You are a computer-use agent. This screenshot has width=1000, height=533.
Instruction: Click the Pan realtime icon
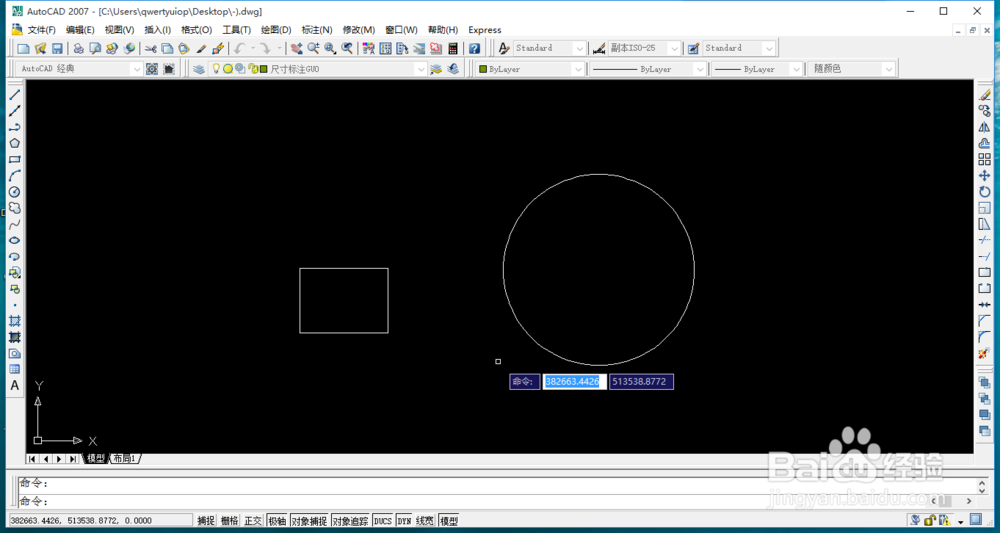pyautogui.click(x=297, y=48)
